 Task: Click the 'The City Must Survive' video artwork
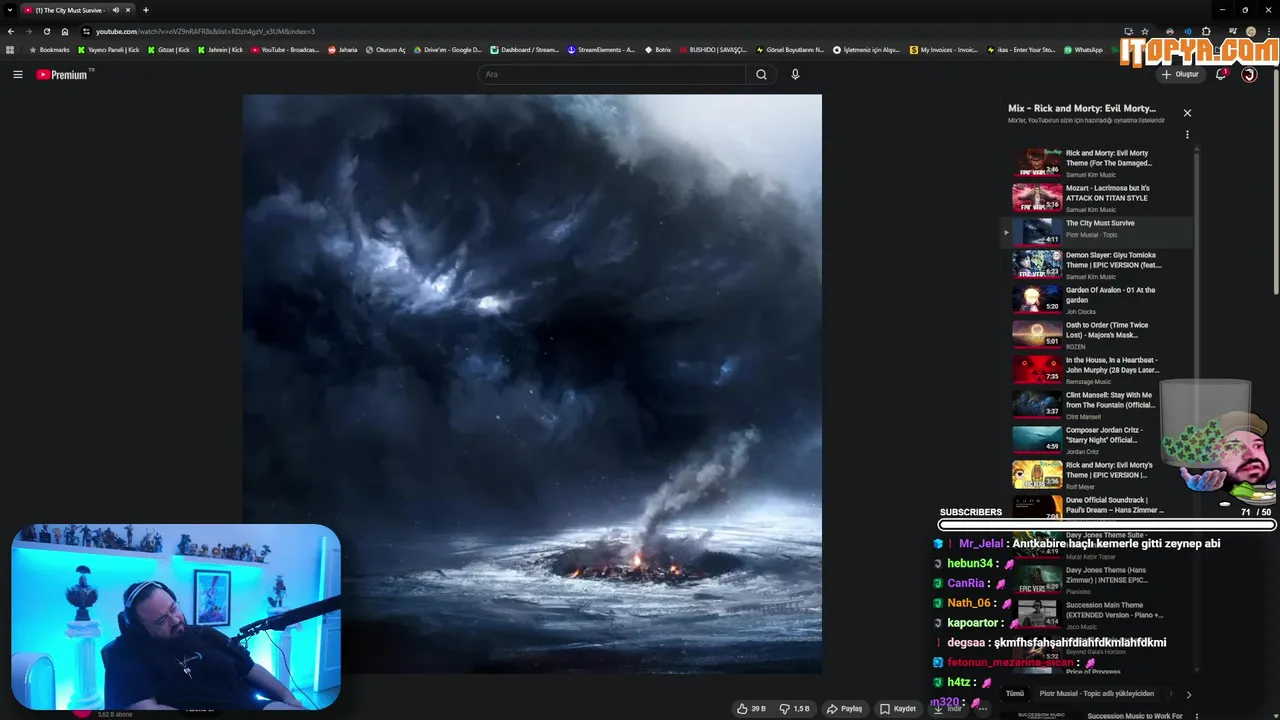click(x=532, y=384)
